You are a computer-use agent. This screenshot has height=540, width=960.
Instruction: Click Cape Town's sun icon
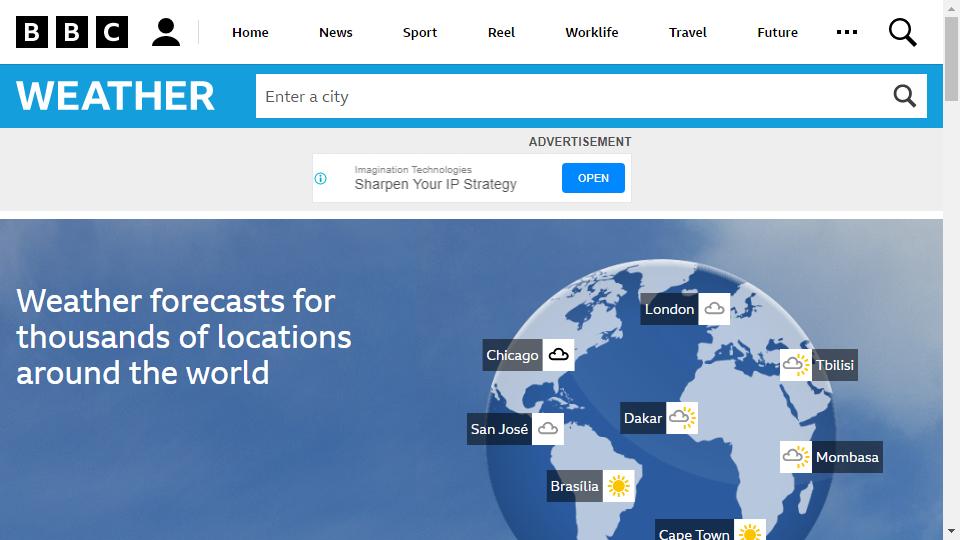(x=749, y=530)
